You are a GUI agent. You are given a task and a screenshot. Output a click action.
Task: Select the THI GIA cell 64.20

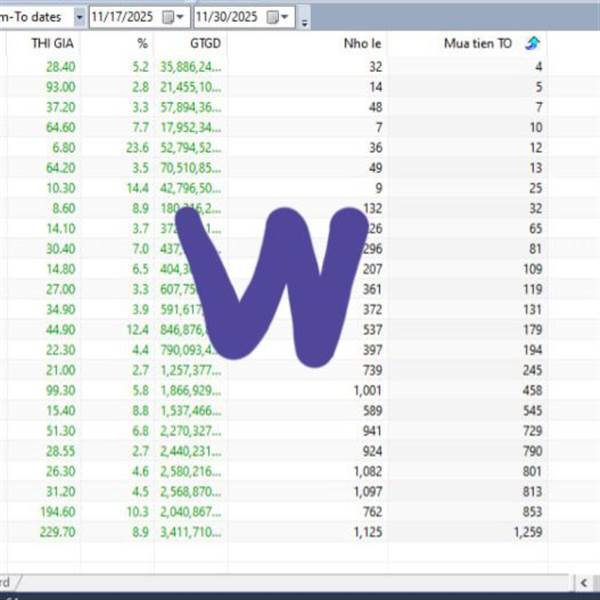click(60, 168)
